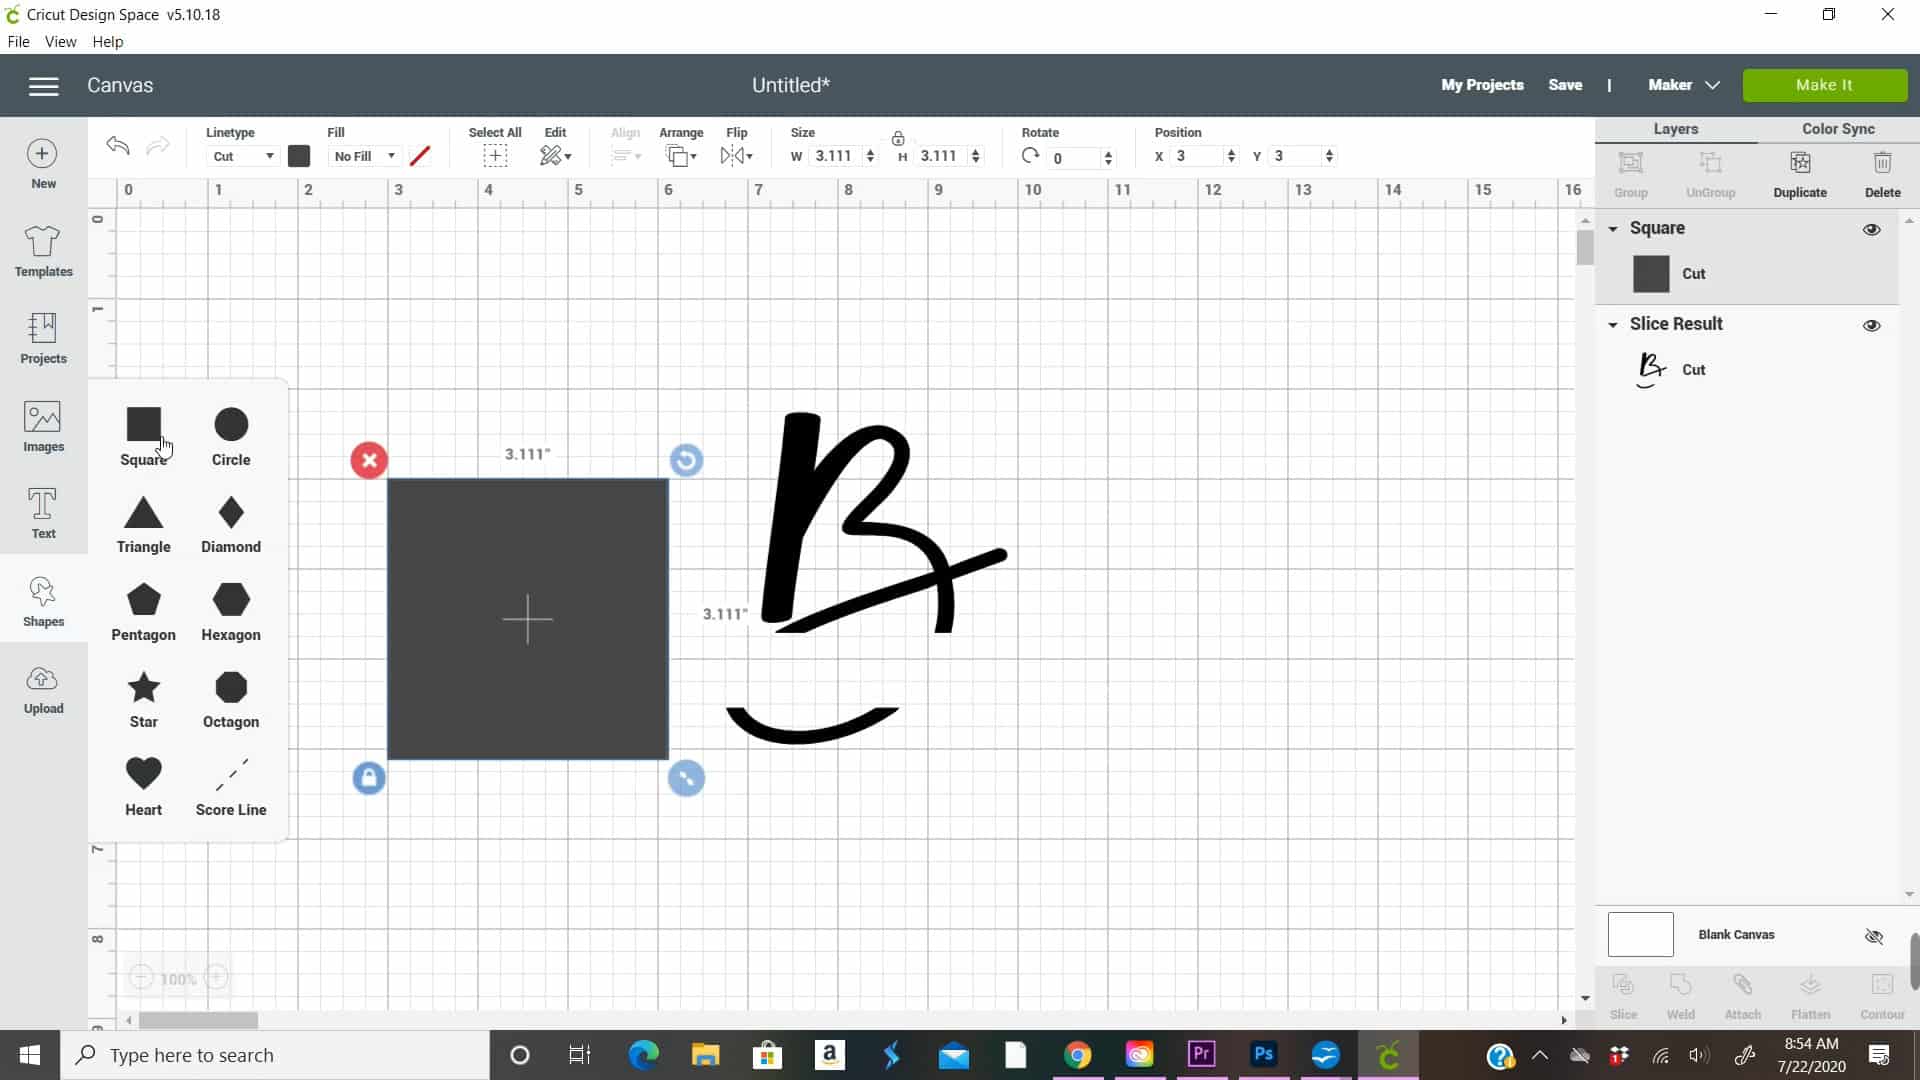Insert a Circle shape
Screen dimensions: 1920x1080
(x=231, y=437)
